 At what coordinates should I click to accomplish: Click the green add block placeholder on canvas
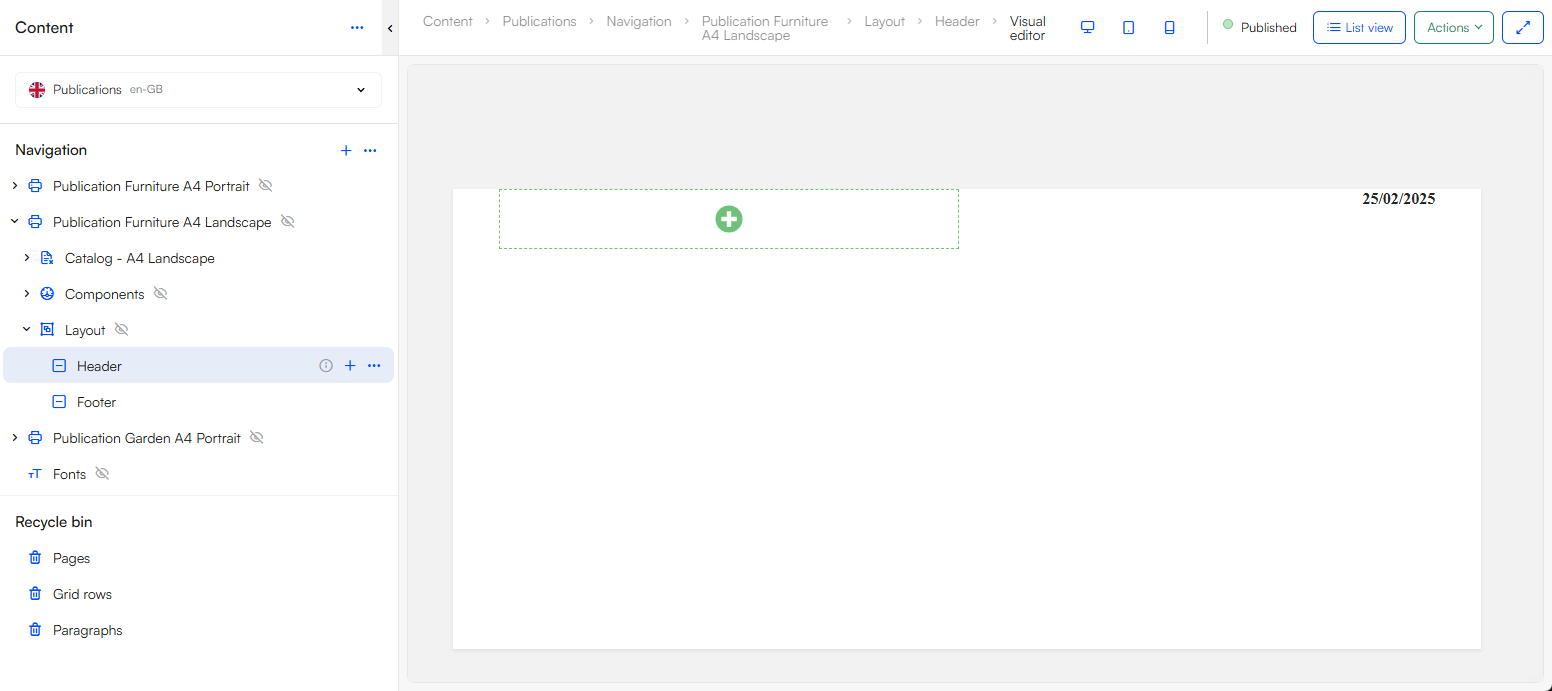pyautogui.click(x=729, y=219)
